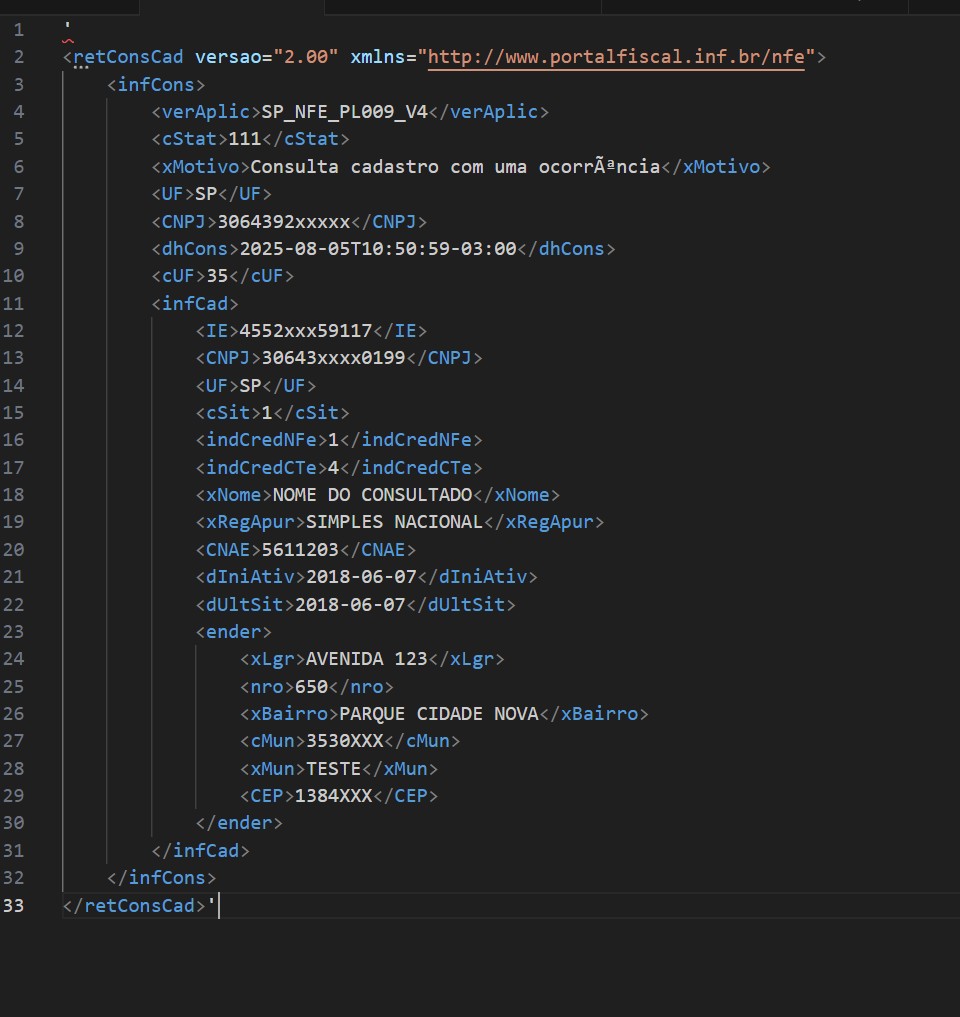Click the versao attribute value "2.00"
960x1017 pixels.
(x=306, y=57)
